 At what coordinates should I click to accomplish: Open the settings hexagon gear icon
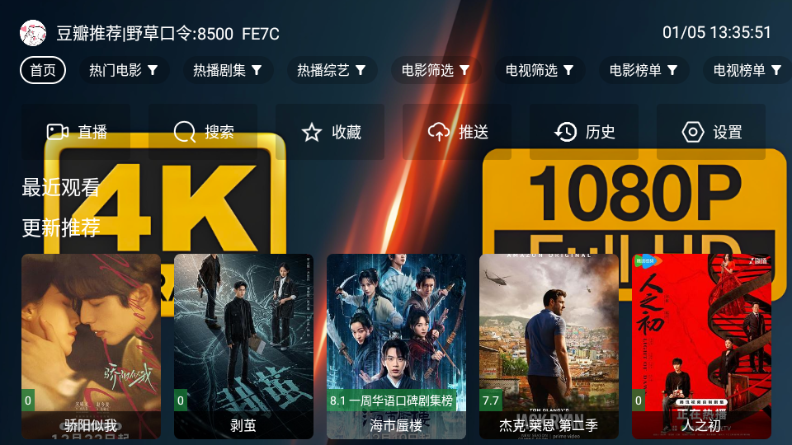click(x=692, y=132)
